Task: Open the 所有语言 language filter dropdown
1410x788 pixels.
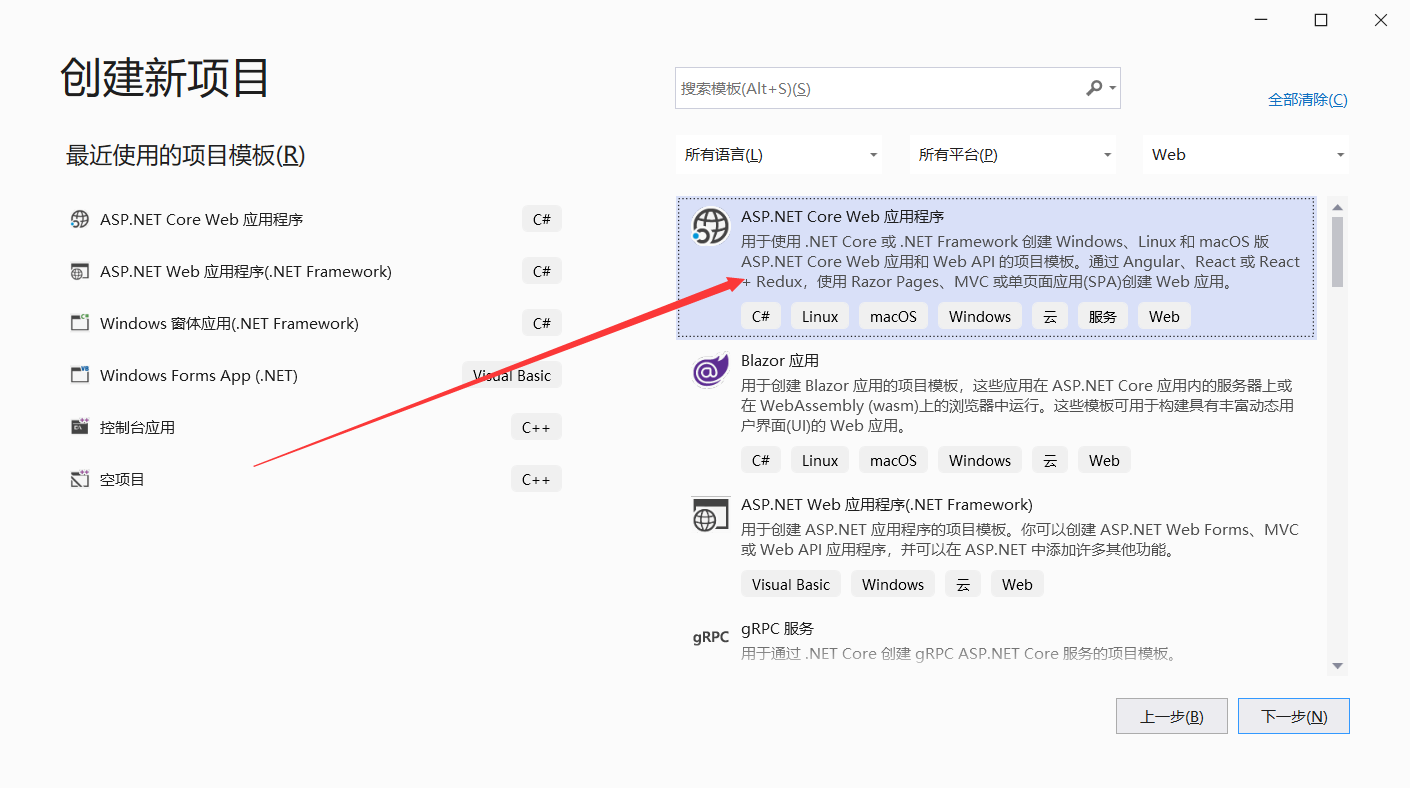Action: pyautogui.click(x=779, y=155)
